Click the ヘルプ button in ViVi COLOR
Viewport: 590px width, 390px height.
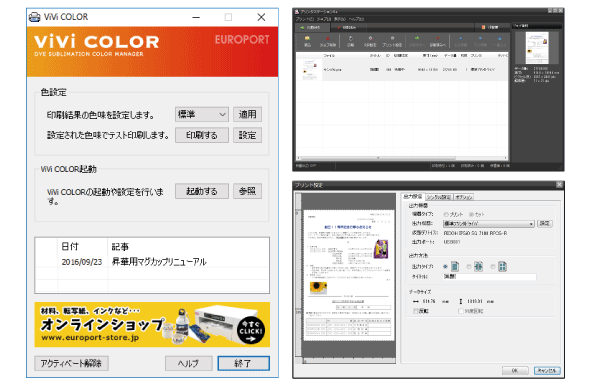tap(189, 363)
